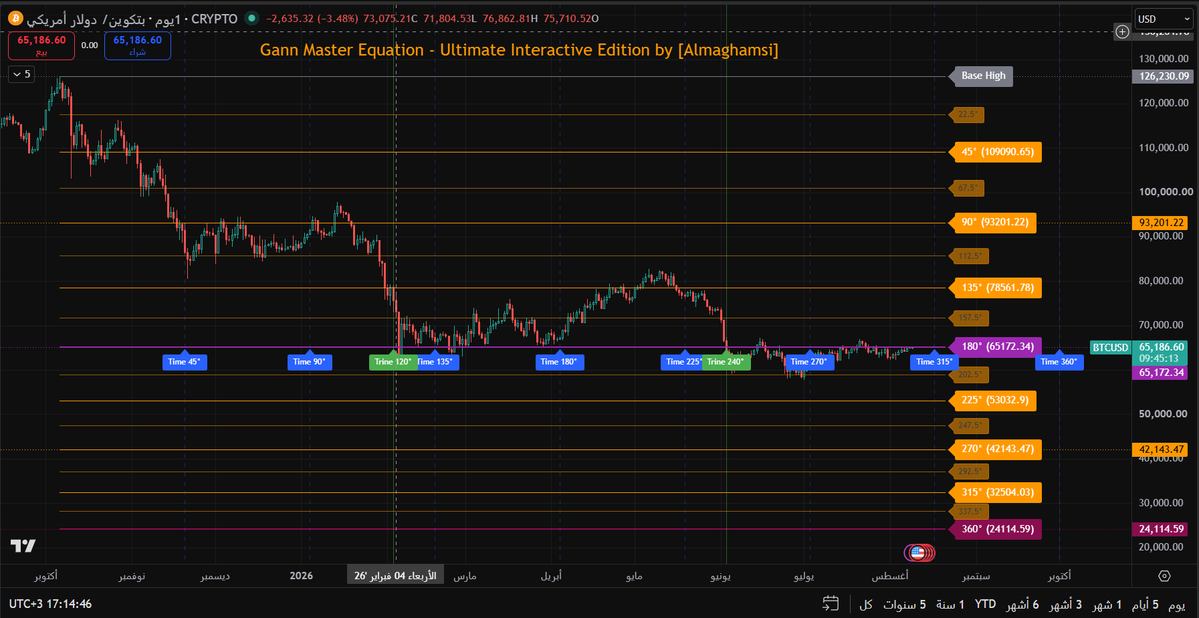The width and height of the screenshot is (1199, 618).
Task: Click the الأربعاء 04 فبراير '26 date label
Action: (395, 575)
